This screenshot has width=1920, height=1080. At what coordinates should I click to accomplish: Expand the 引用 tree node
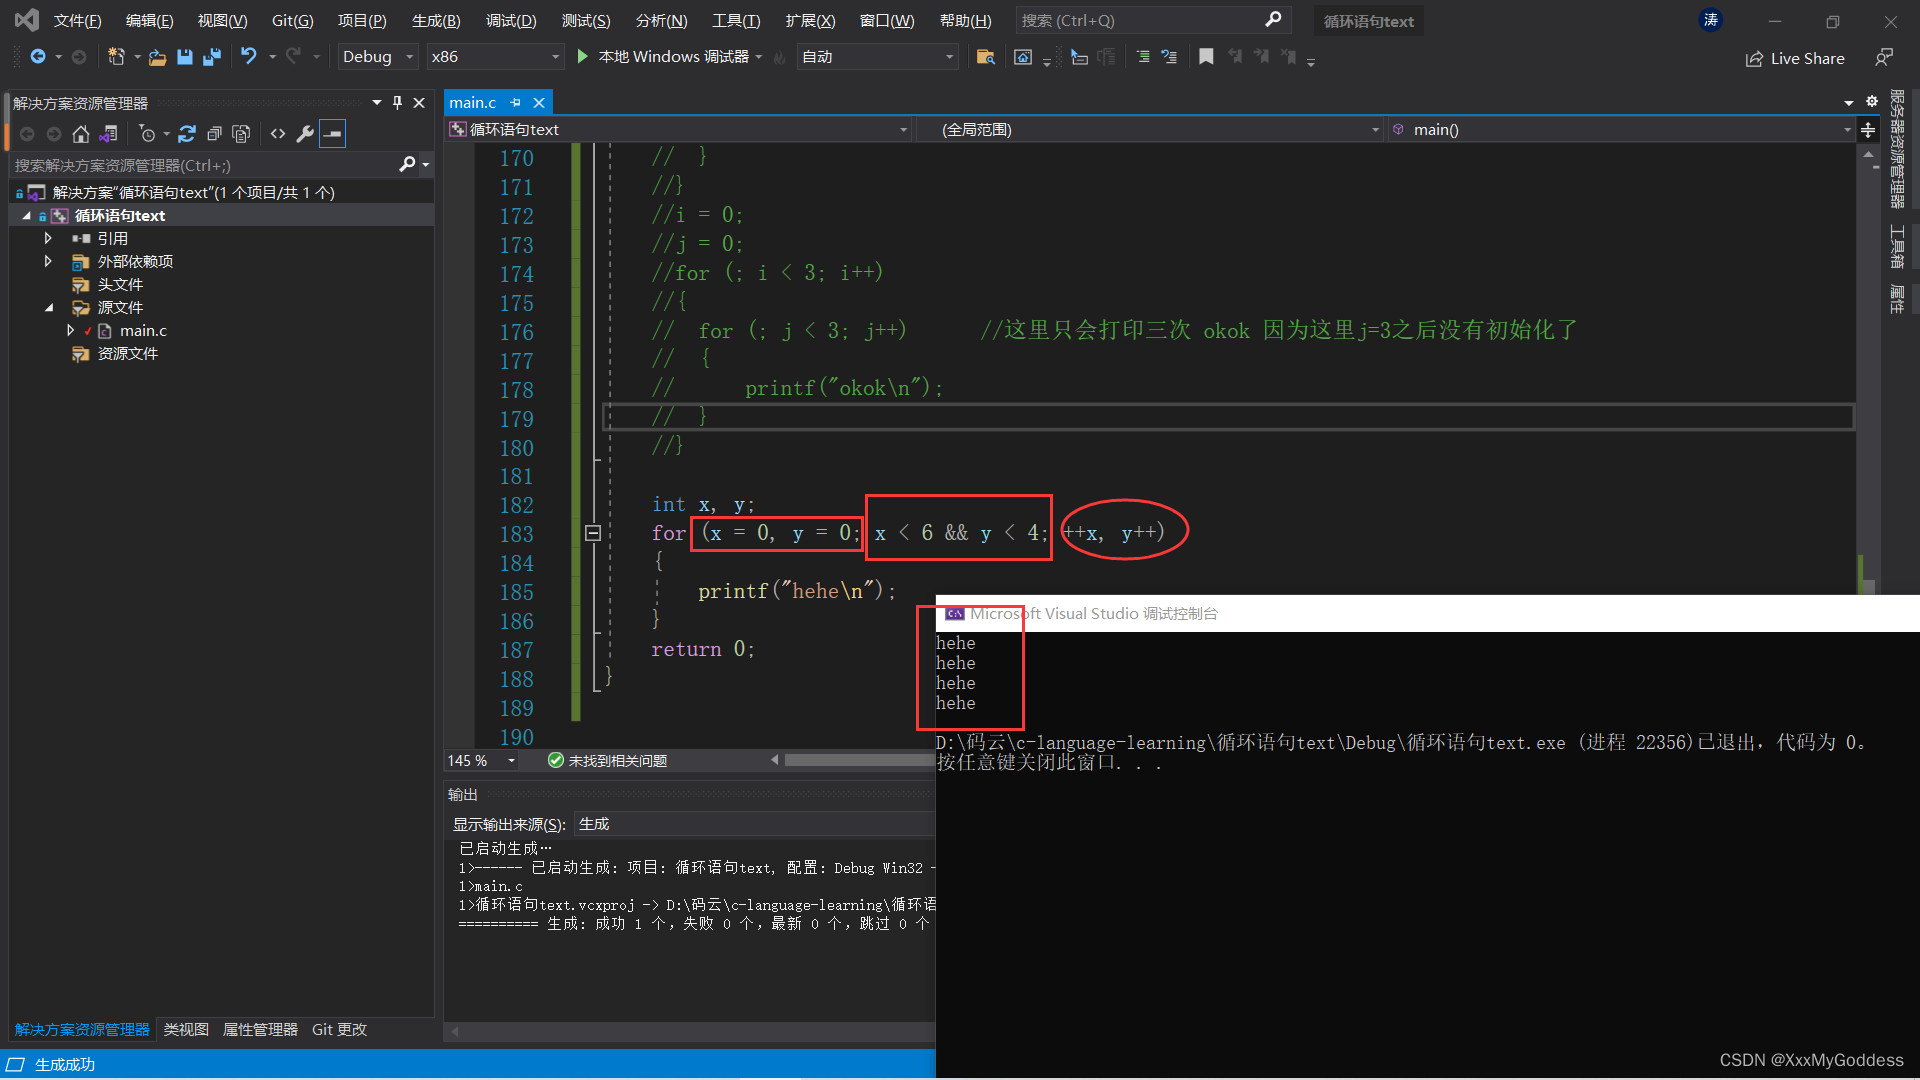click(x=47, y=238)
